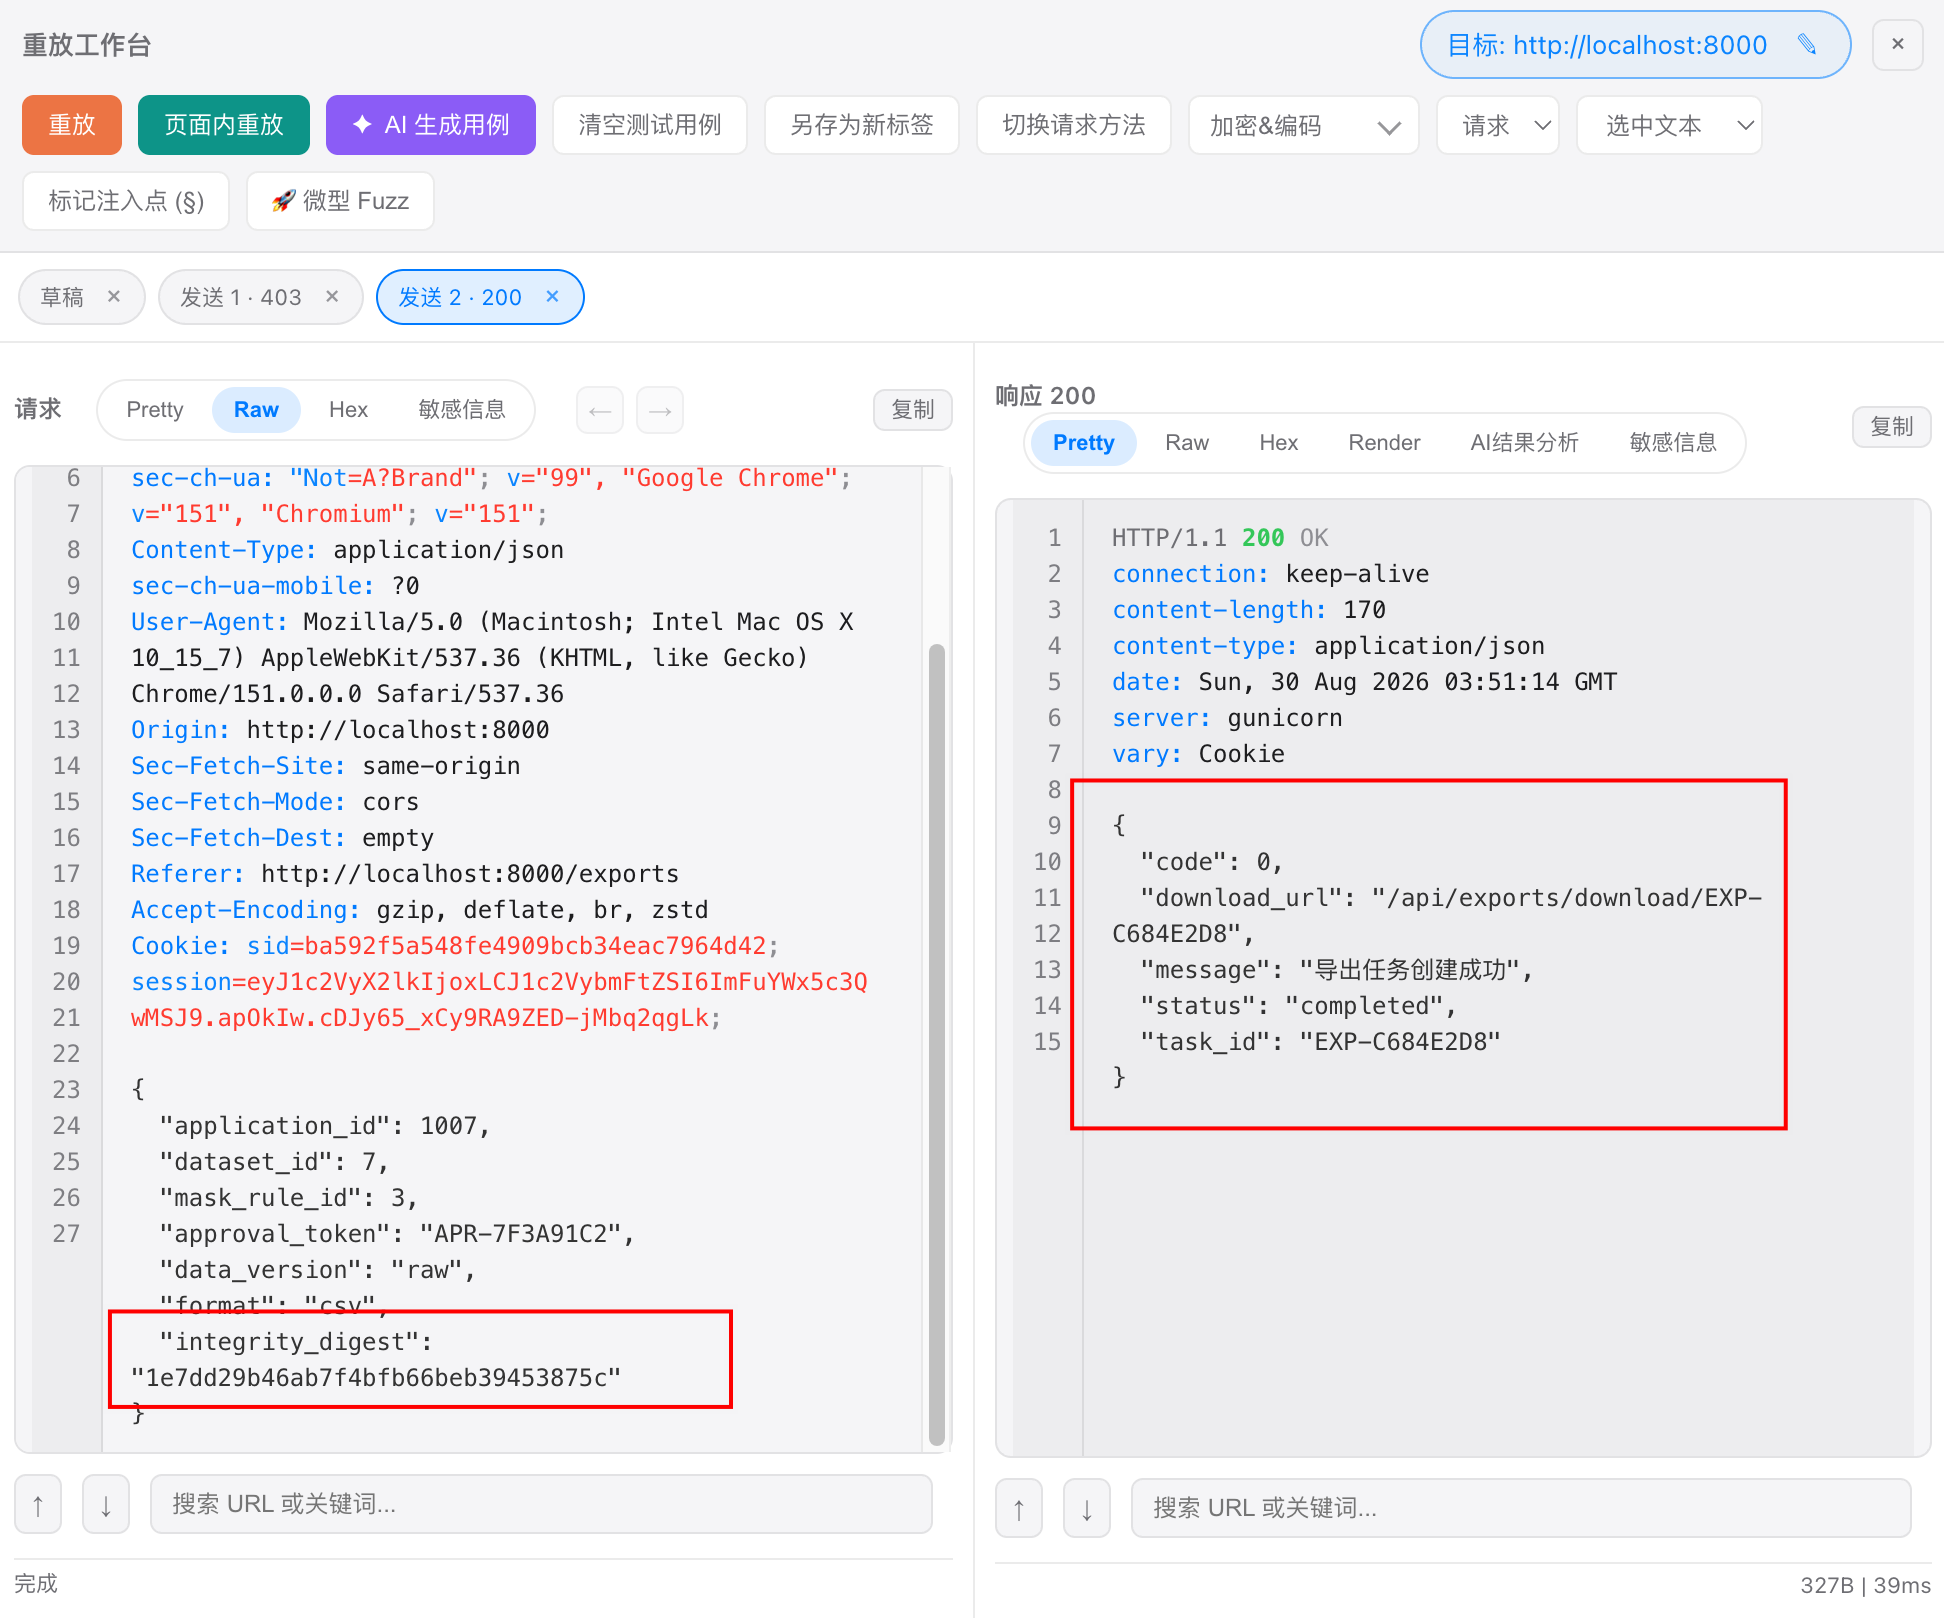Image resolution: width=1944 pixels, height=1618 pixels.
Task: Expand the 加密&编码 dropdown
Action: click(x=1303, y=126)
